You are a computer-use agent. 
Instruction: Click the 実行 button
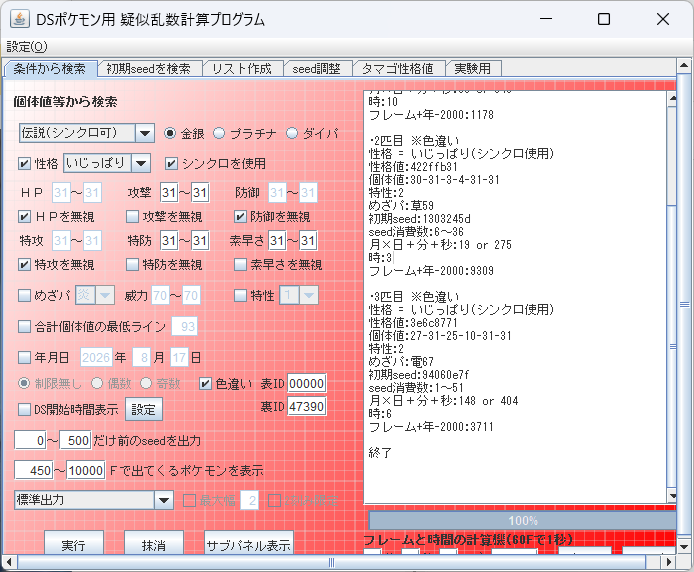74,545
